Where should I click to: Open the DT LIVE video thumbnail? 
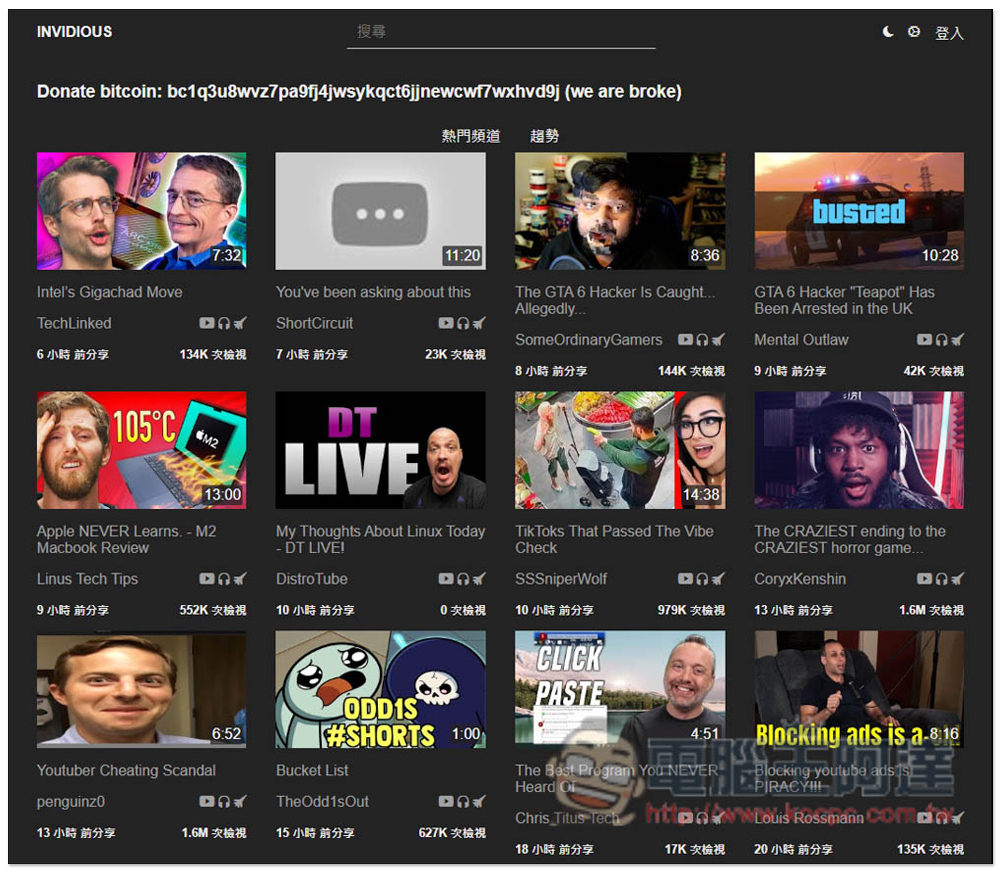coord(380,450)
